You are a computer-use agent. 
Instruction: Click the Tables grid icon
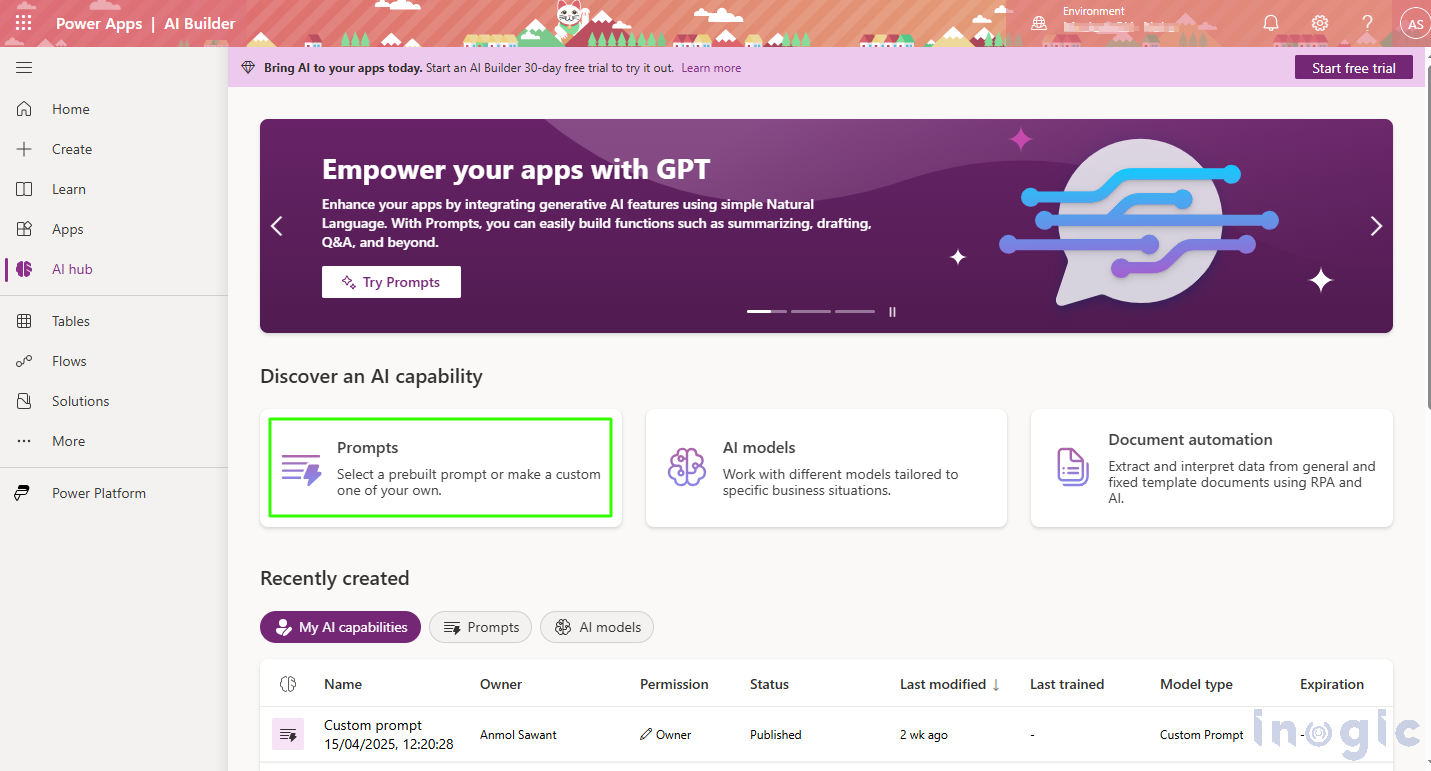24,321
